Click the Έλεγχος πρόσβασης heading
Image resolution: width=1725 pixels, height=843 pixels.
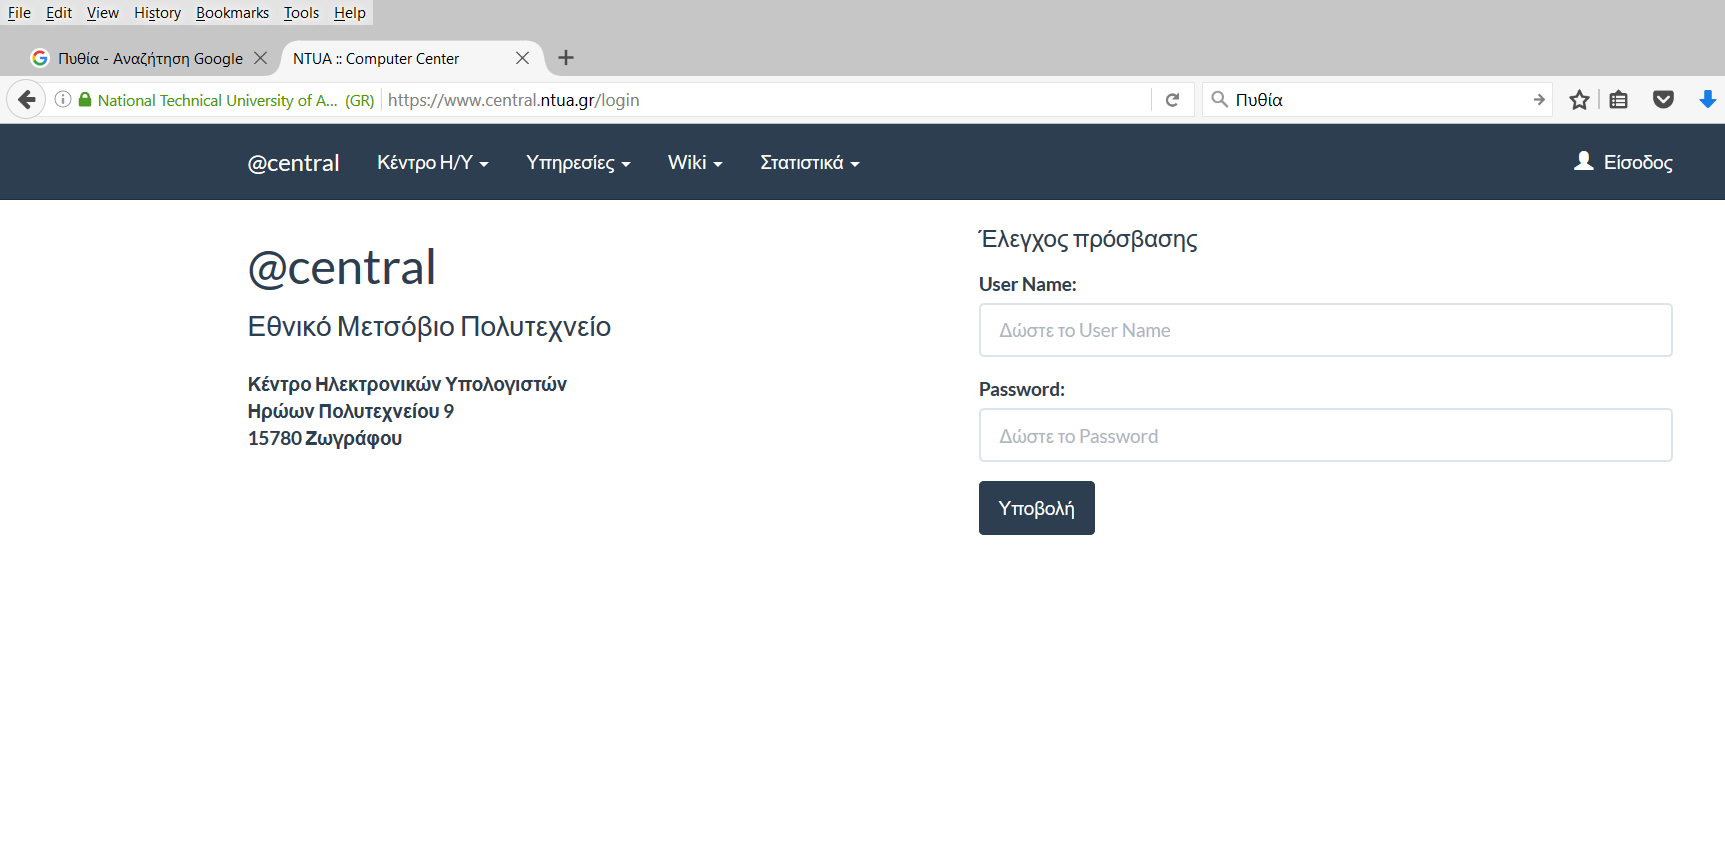click(x=1088, y=239)
